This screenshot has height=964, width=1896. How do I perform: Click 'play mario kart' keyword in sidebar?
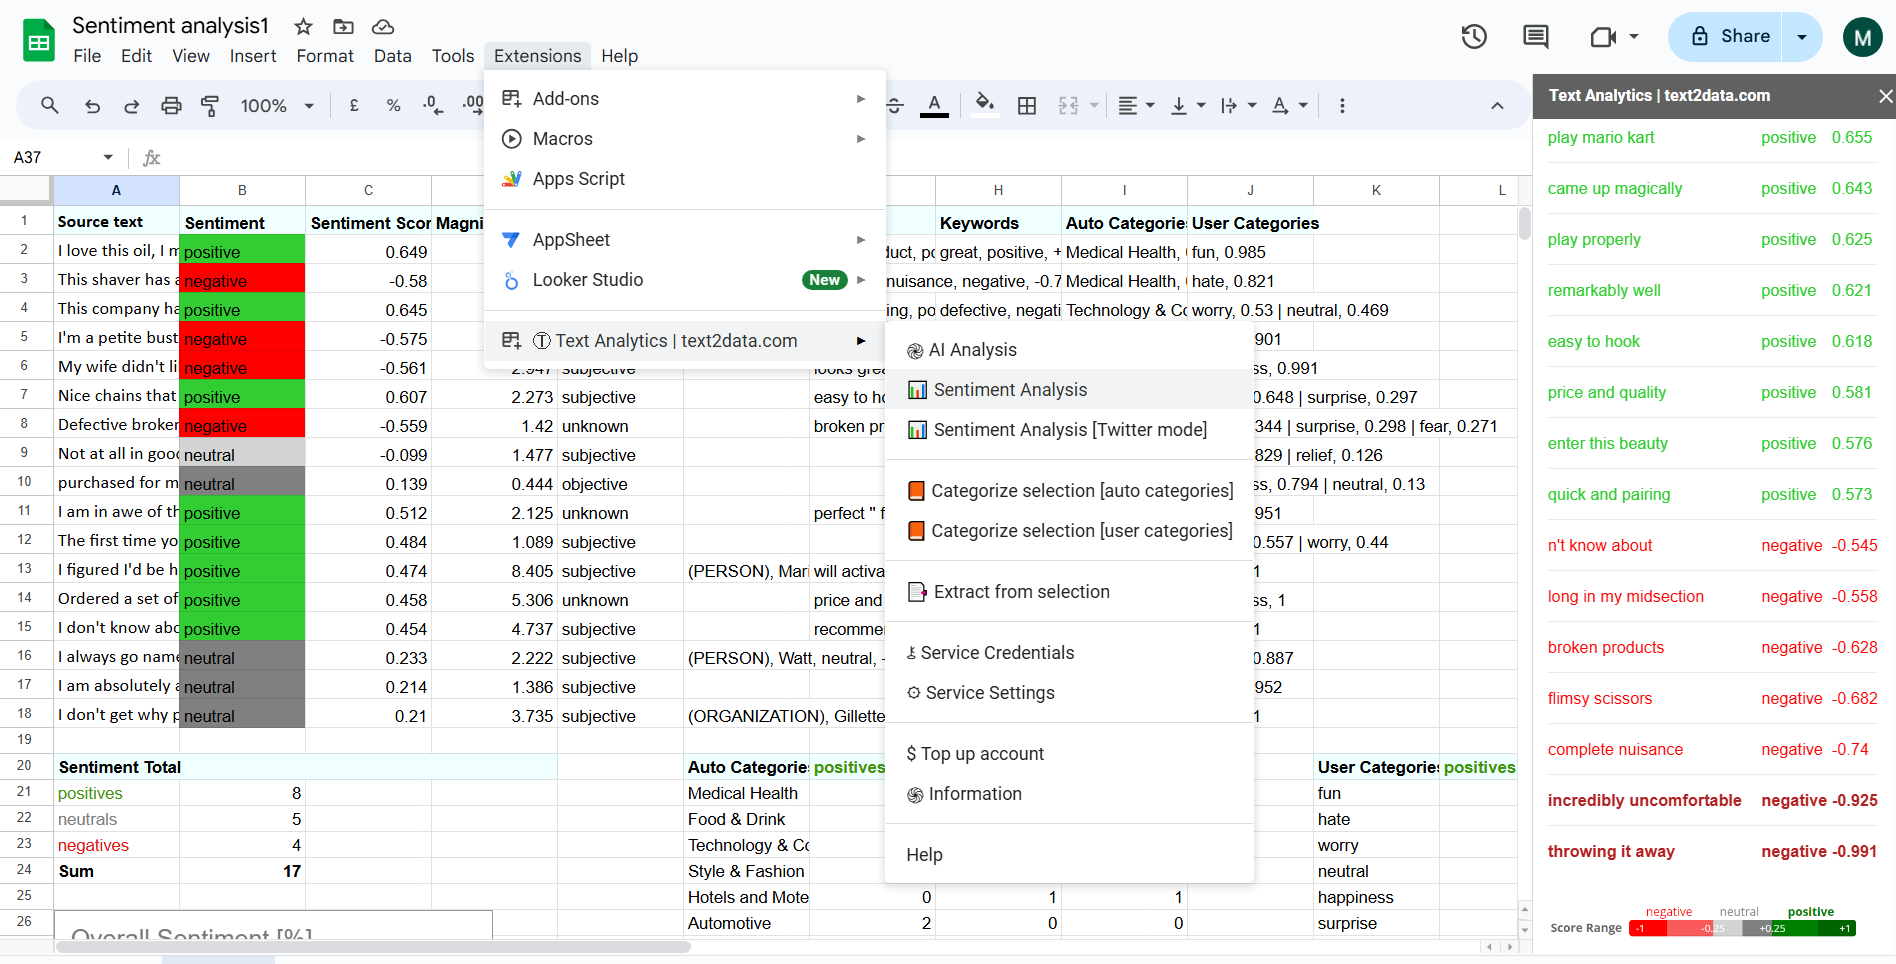click(x=1601, y=138)
